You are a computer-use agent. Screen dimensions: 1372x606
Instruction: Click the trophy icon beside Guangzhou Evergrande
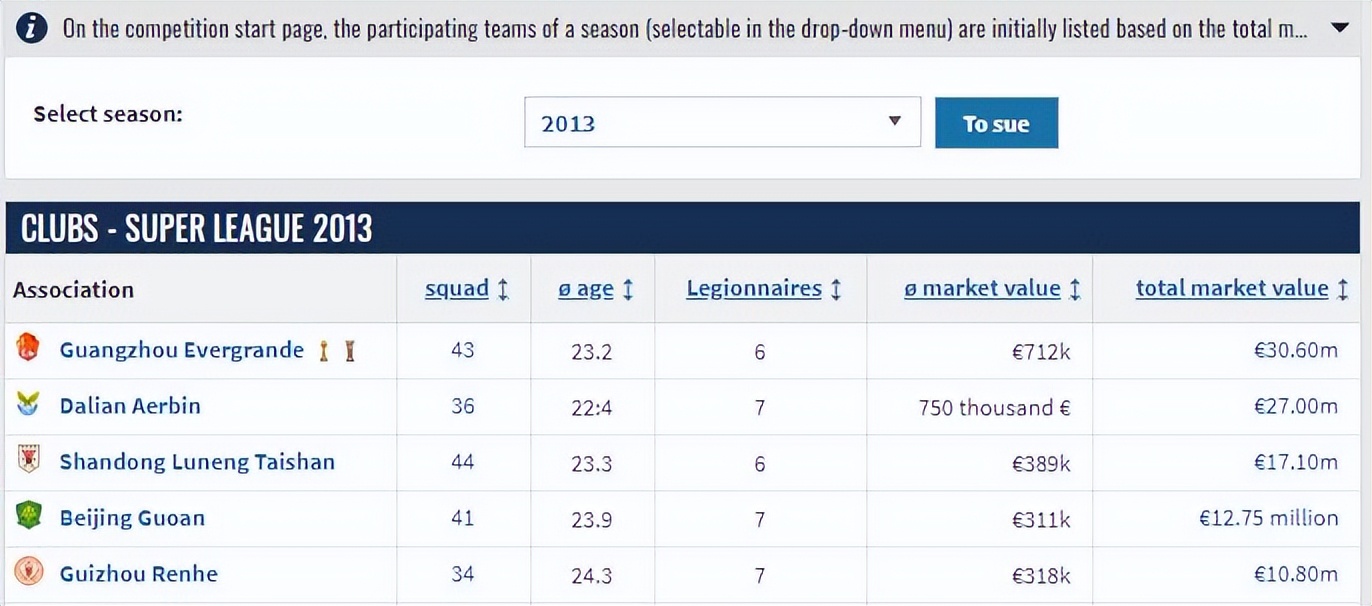coord(323,351)
